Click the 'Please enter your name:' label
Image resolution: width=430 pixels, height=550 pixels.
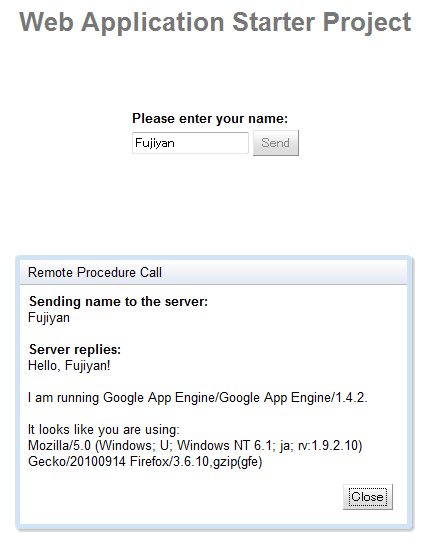[210, 119]
